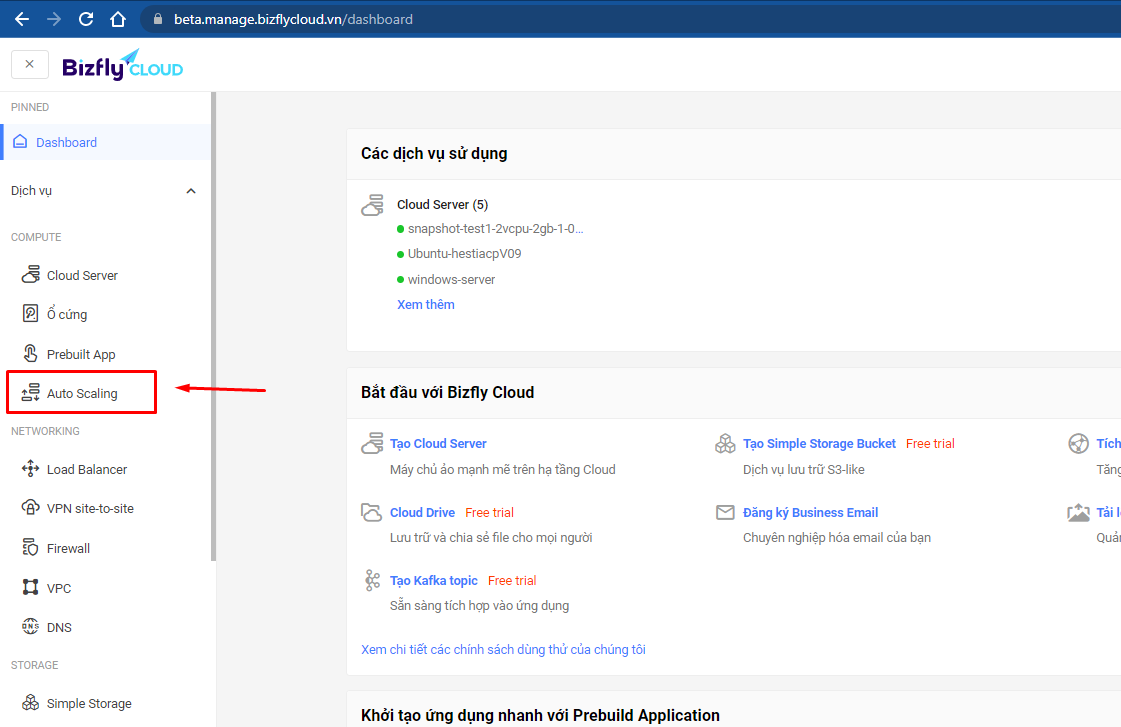This screenshot has width=1121, height=727.
Task: Open the Ubuntu-hestiacpV09 server entry
Action: [x=464, y=254]
